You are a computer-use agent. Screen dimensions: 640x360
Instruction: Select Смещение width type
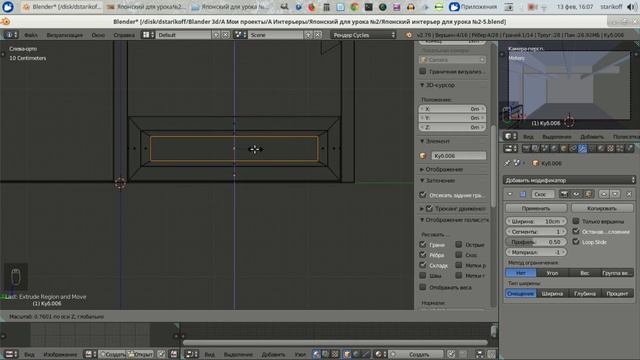[x=521, y=293]
